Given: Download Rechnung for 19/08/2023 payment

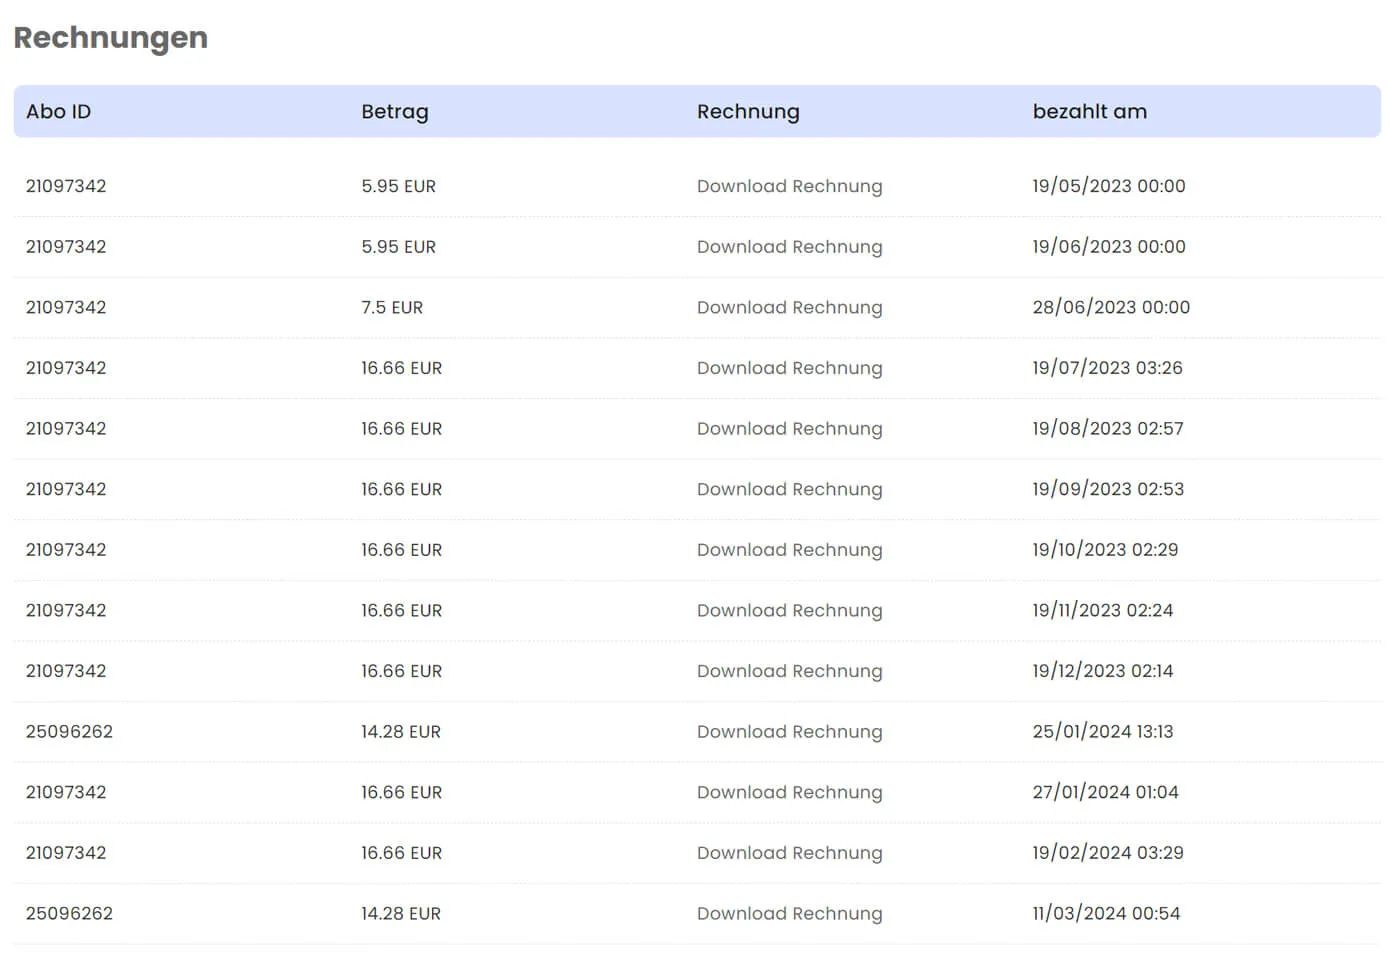Looking at the screenshot, I should (789, 428).
